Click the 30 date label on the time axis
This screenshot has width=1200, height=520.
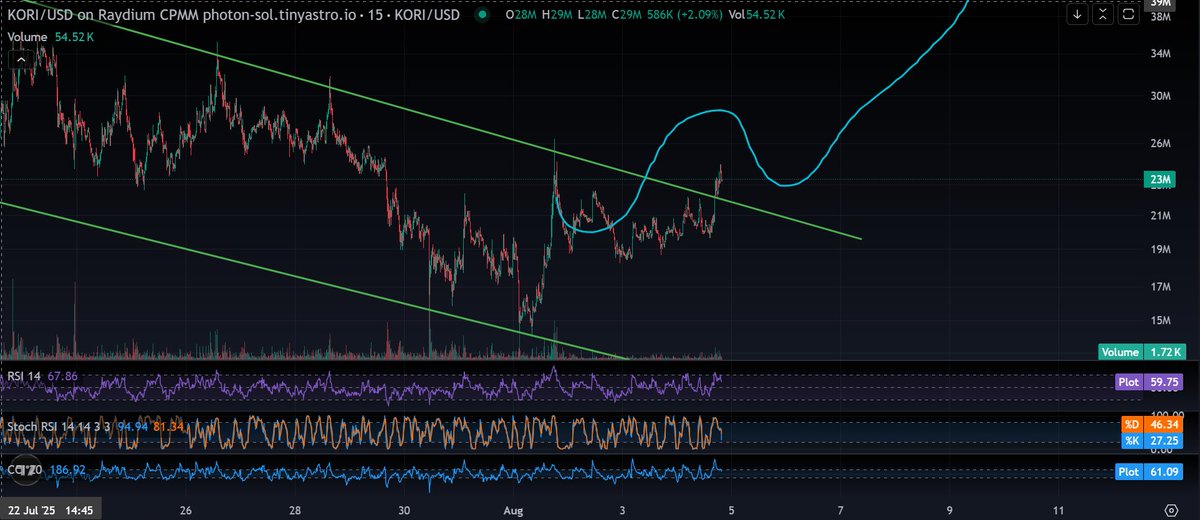click(402, 509)
